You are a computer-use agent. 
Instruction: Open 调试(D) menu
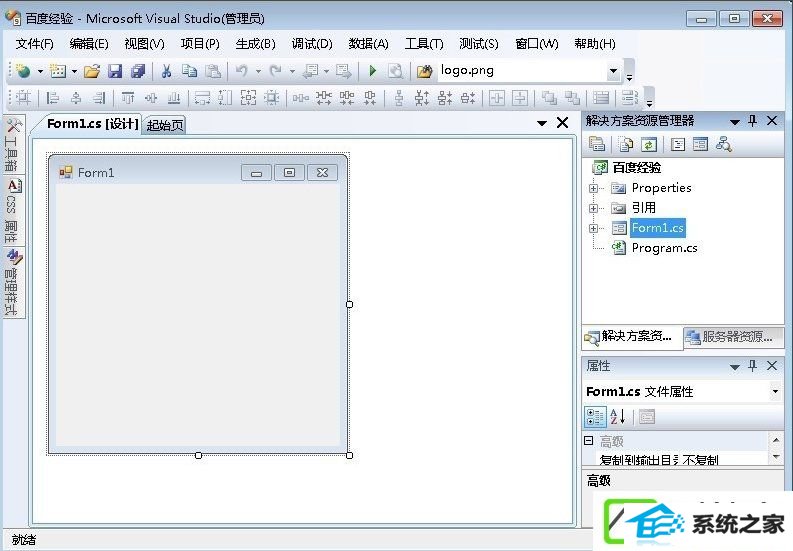click(x=312, y=44)
